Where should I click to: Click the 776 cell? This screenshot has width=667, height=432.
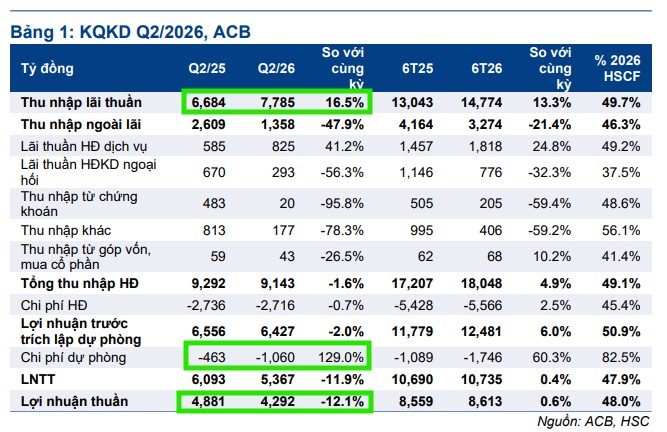click(x=491, y=172)
